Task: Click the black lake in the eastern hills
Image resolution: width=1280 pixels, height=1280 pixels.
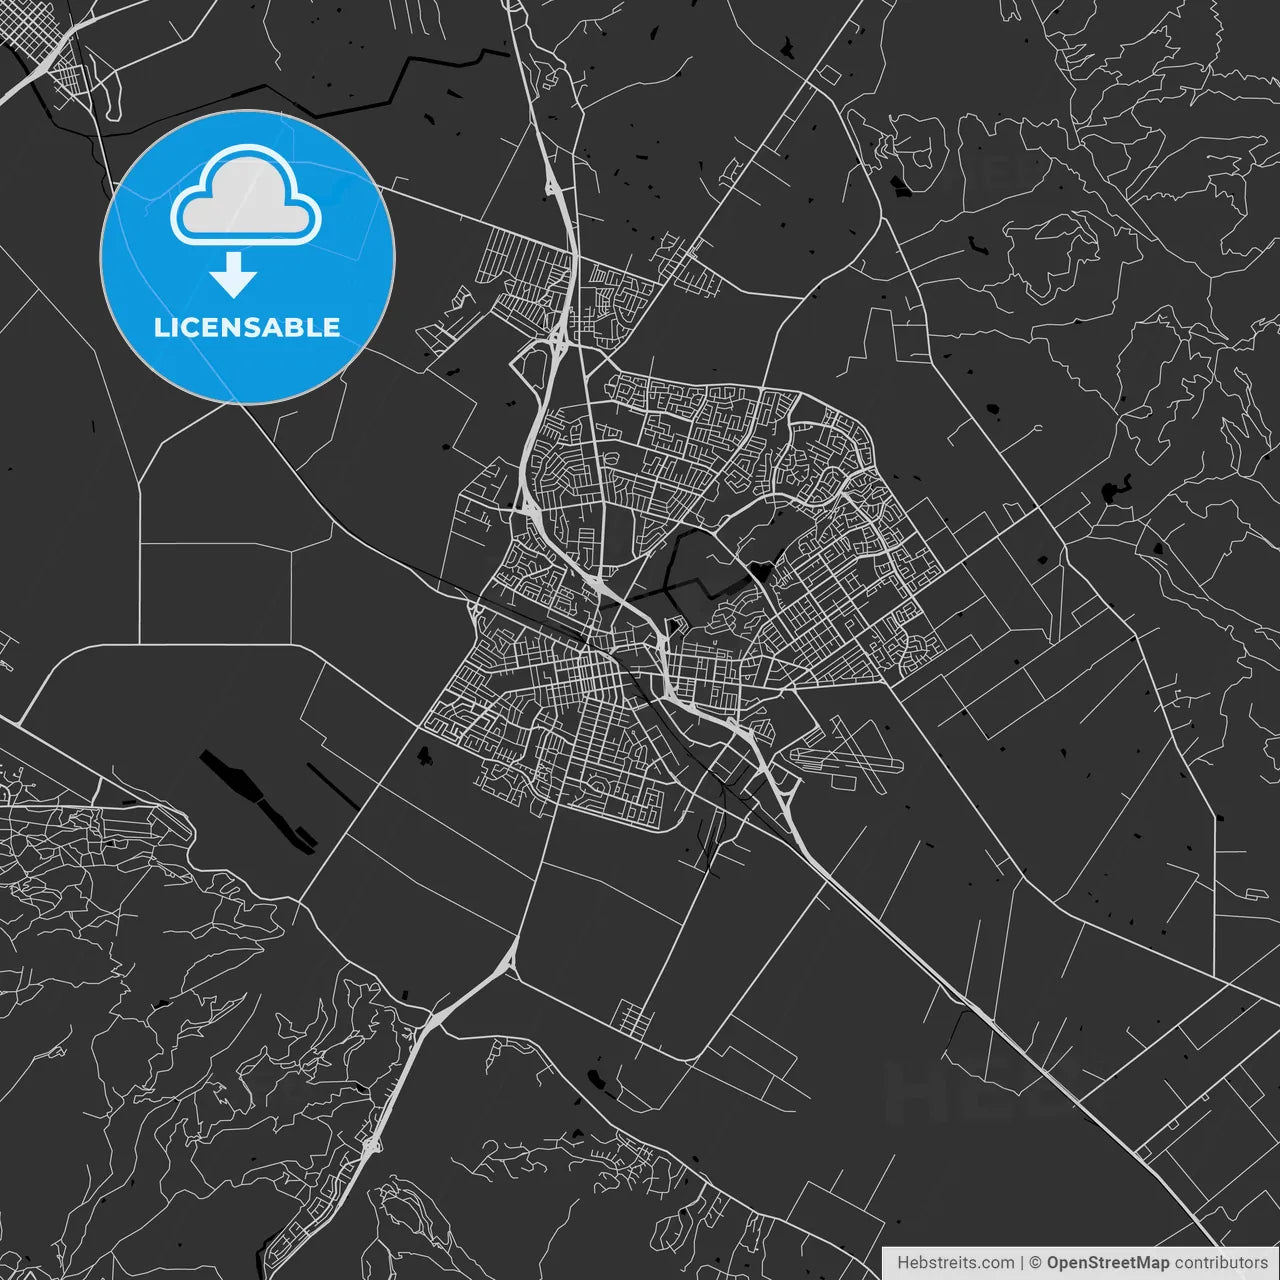Action: (x=1110, y=492)
